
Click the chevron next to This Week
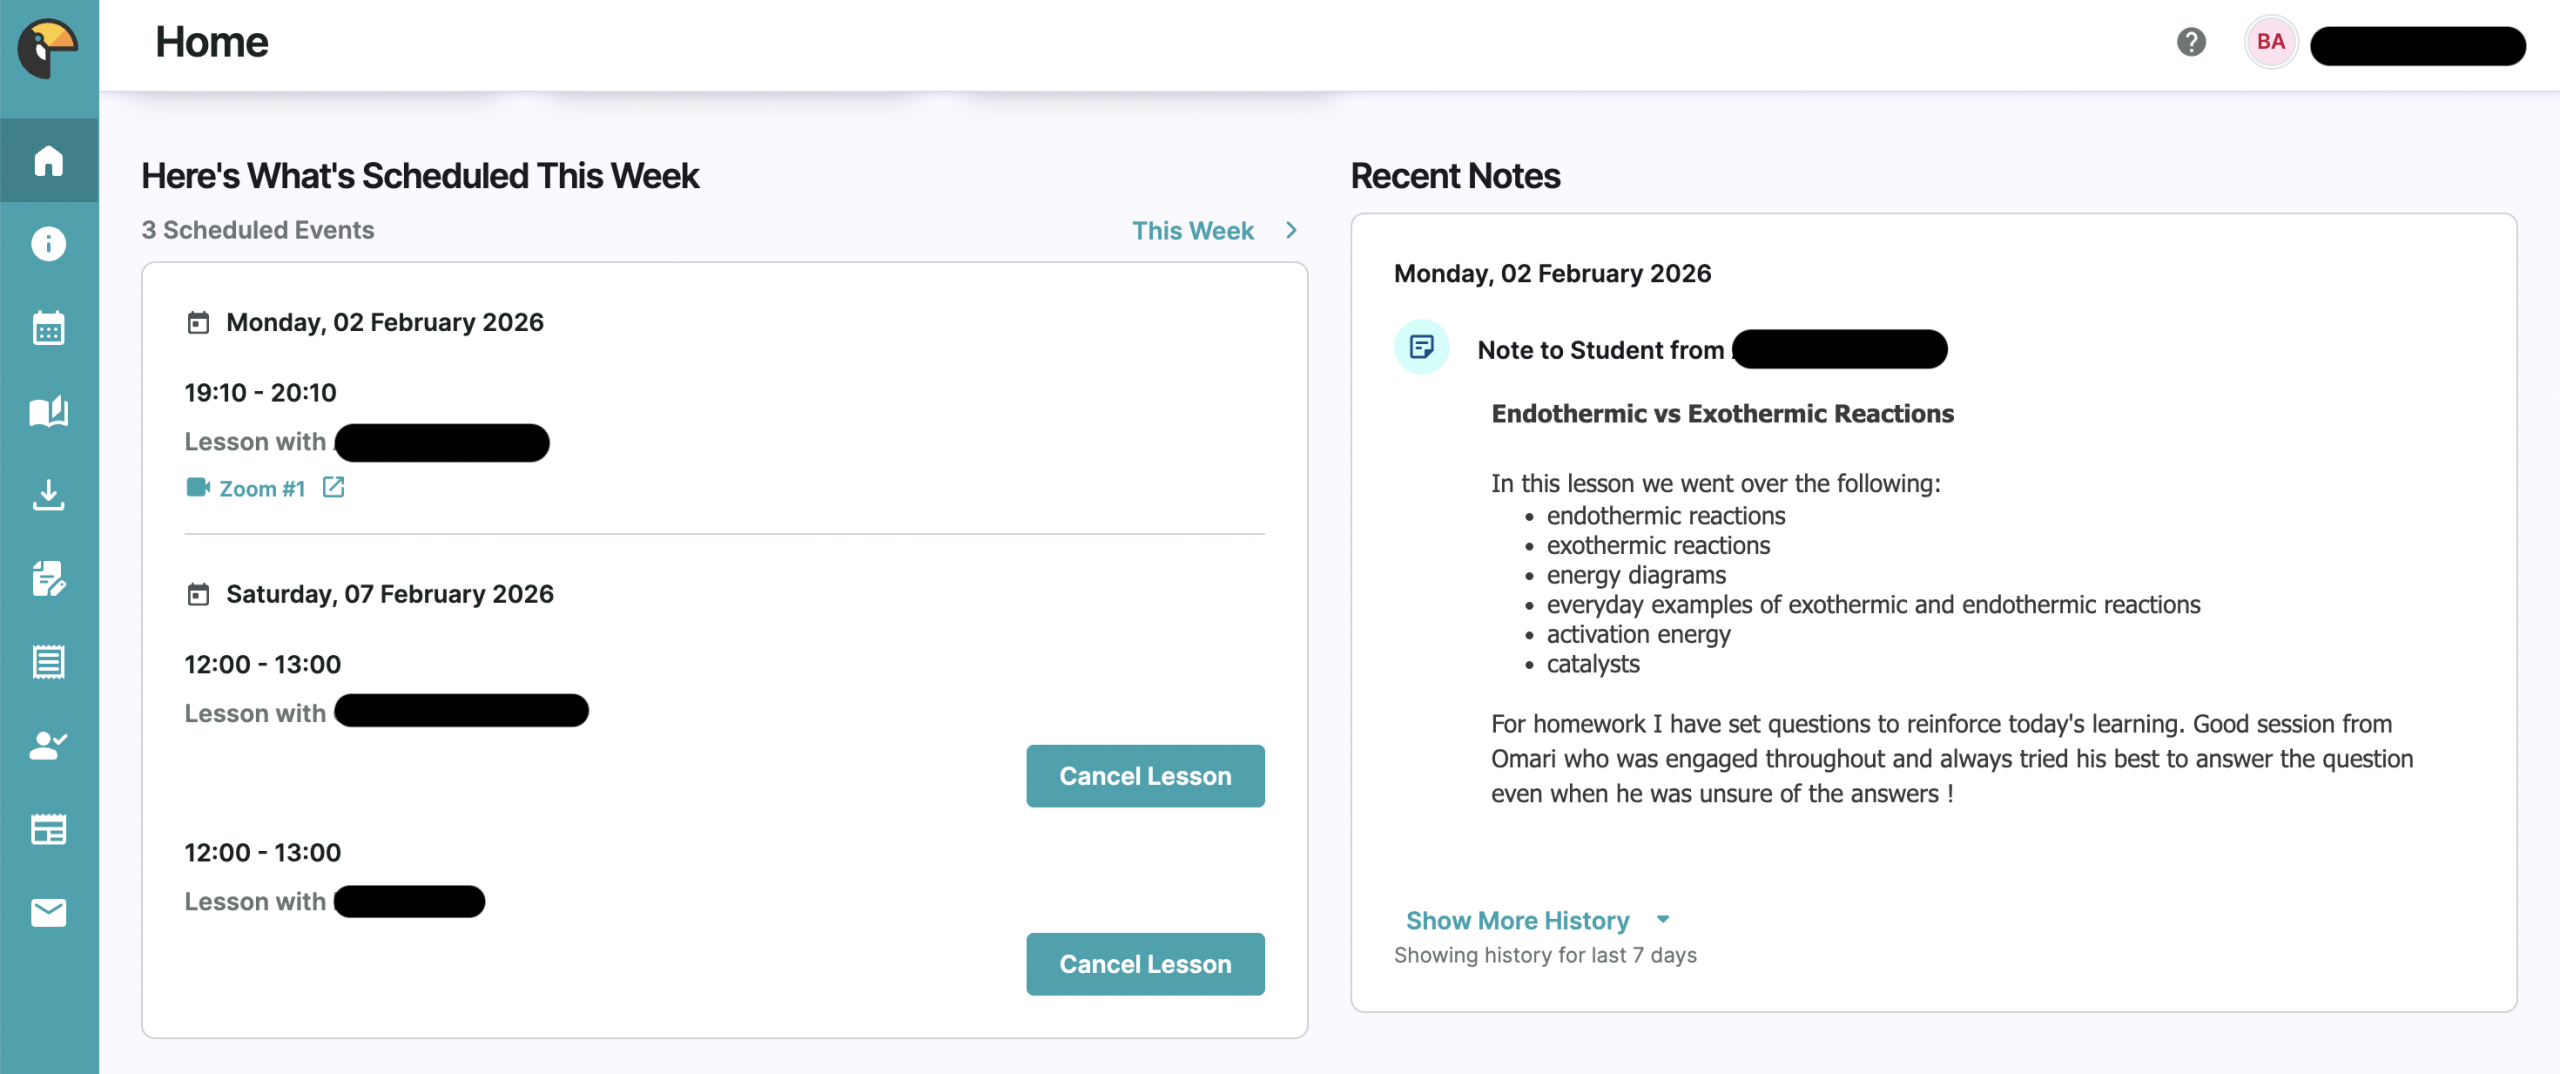(1291, 230)
